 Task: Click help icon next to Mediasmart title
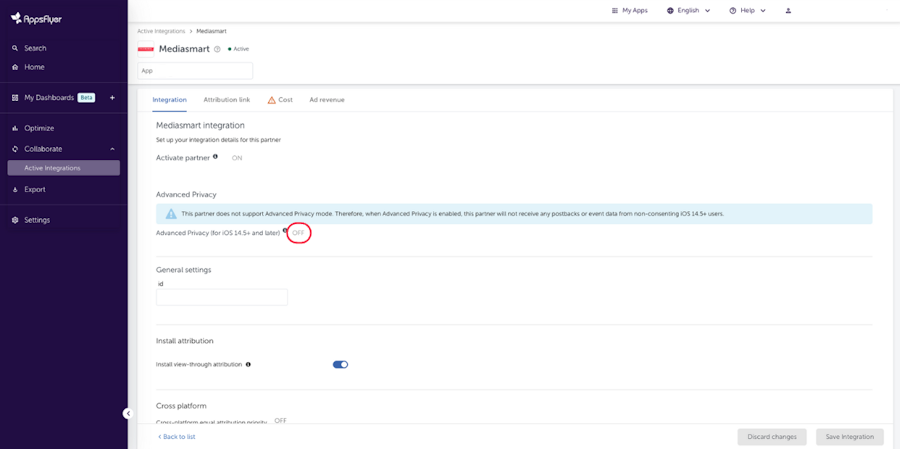coord(217,49)
